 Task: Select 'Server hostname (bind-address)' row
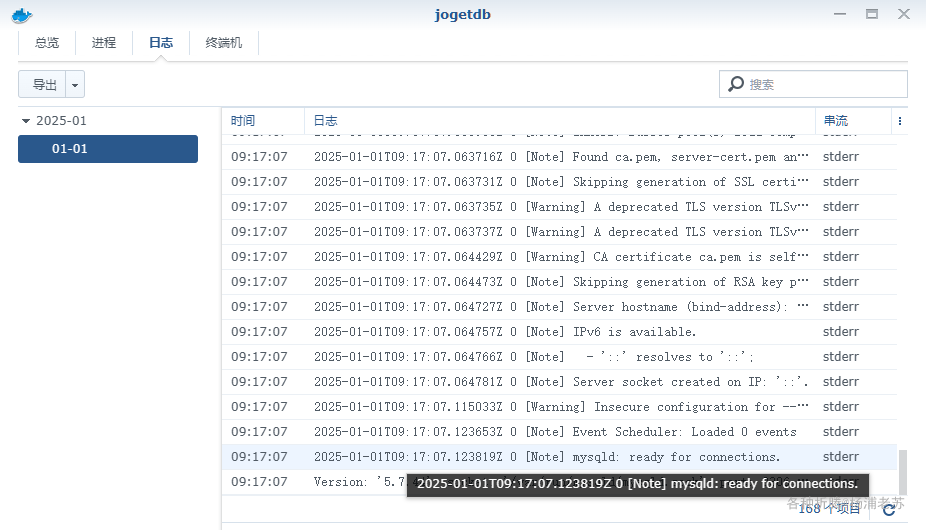point(559,307)
